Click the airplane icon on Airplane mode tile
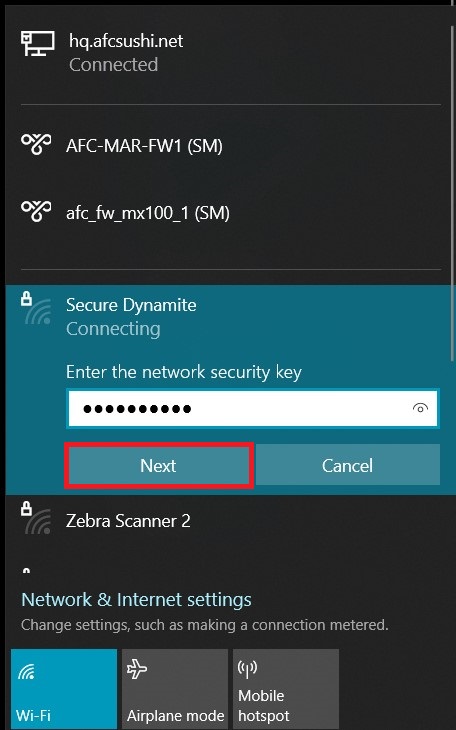The image size is (456, 730). 137,669
